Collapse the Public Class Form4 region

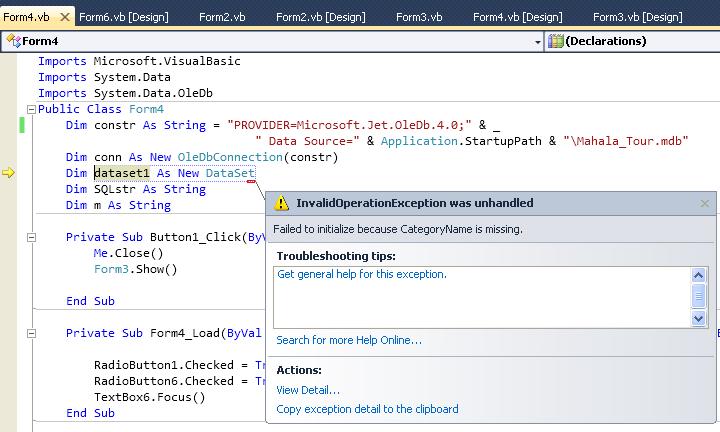click(x=31, y=109)
